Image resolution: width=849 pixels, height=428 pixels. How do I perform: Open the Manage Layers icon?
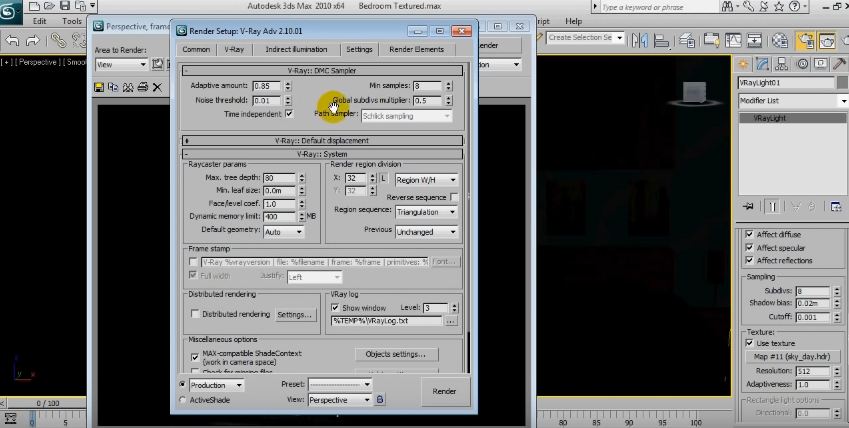pos(687,40)
